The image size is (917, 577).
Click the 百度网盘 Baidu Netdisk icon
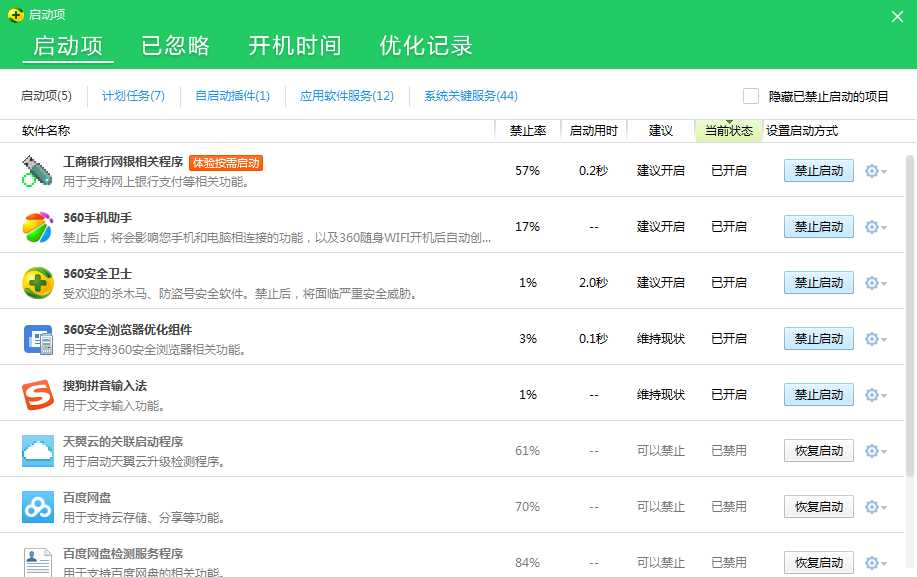[38, 506]
